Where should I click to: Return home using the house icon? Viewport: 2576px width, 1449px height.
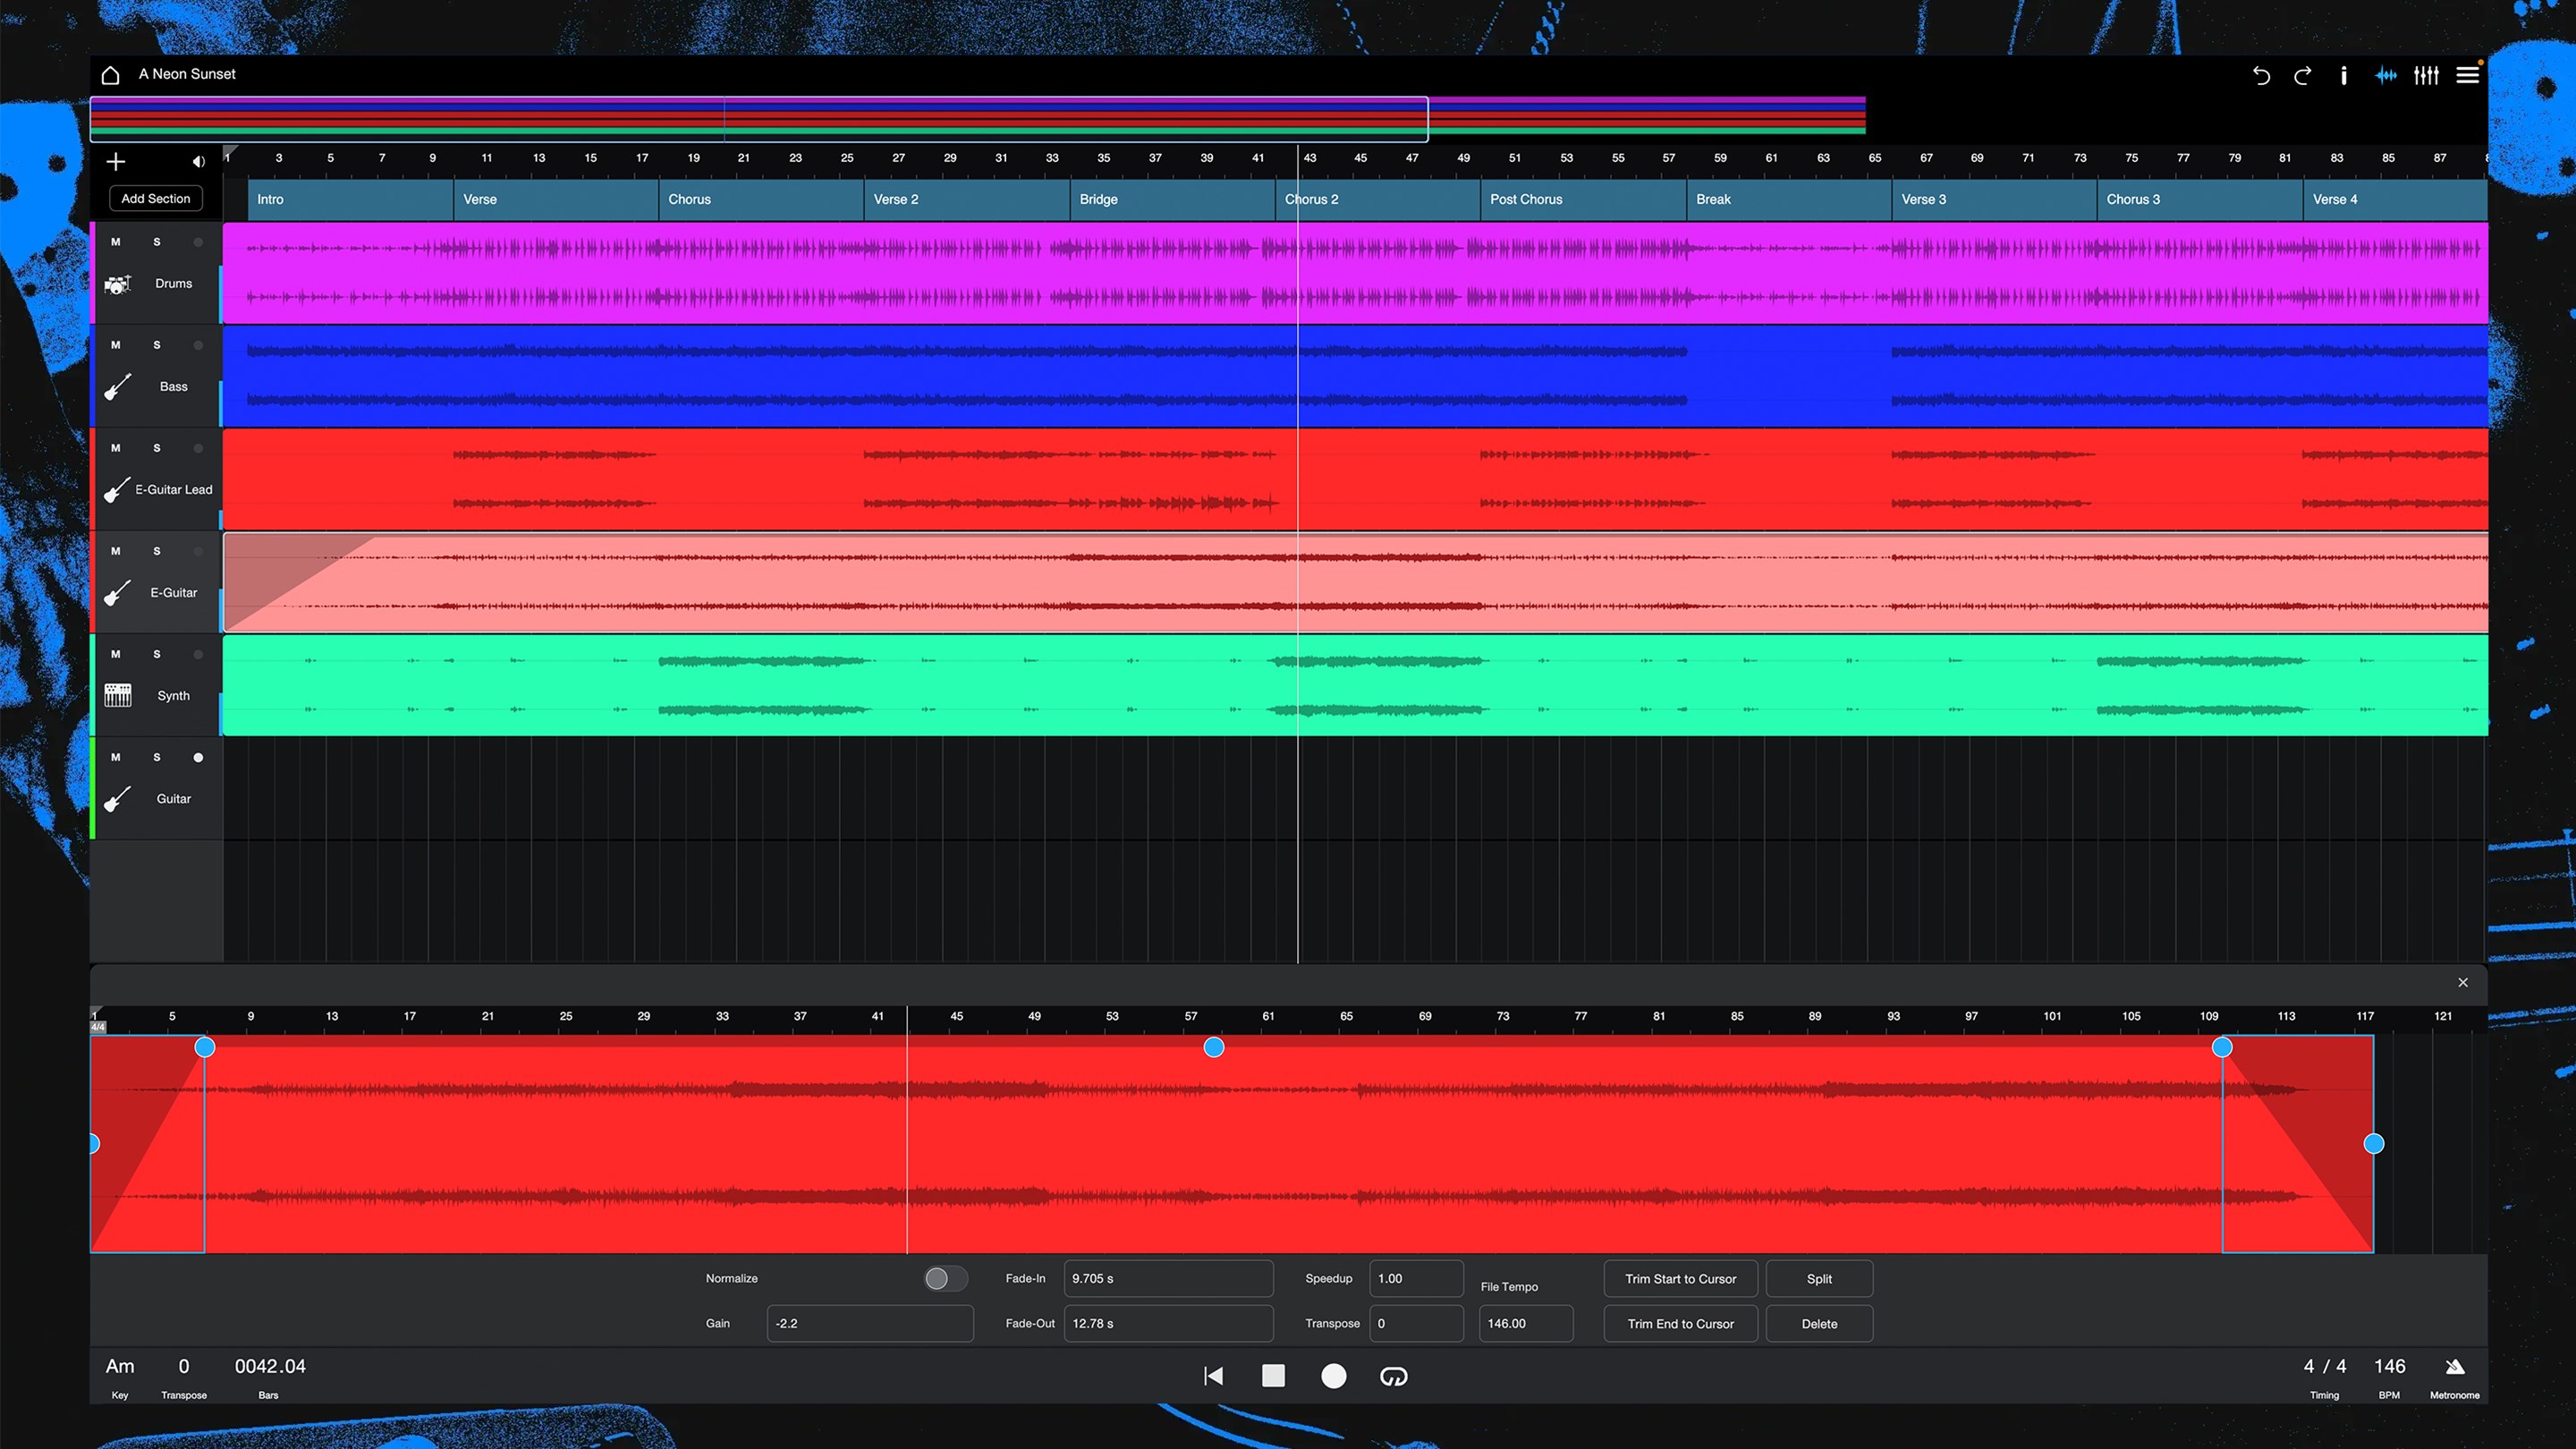(110, 74)
